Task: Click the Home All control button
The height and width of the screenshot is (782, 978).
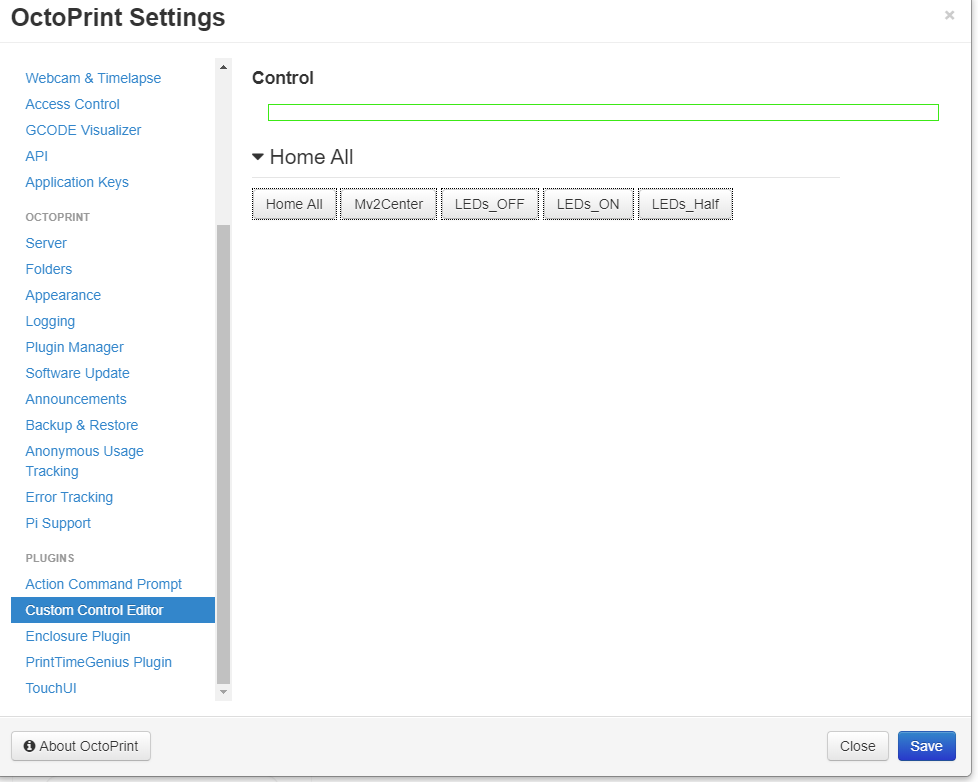Action: [x=294, y=204]
